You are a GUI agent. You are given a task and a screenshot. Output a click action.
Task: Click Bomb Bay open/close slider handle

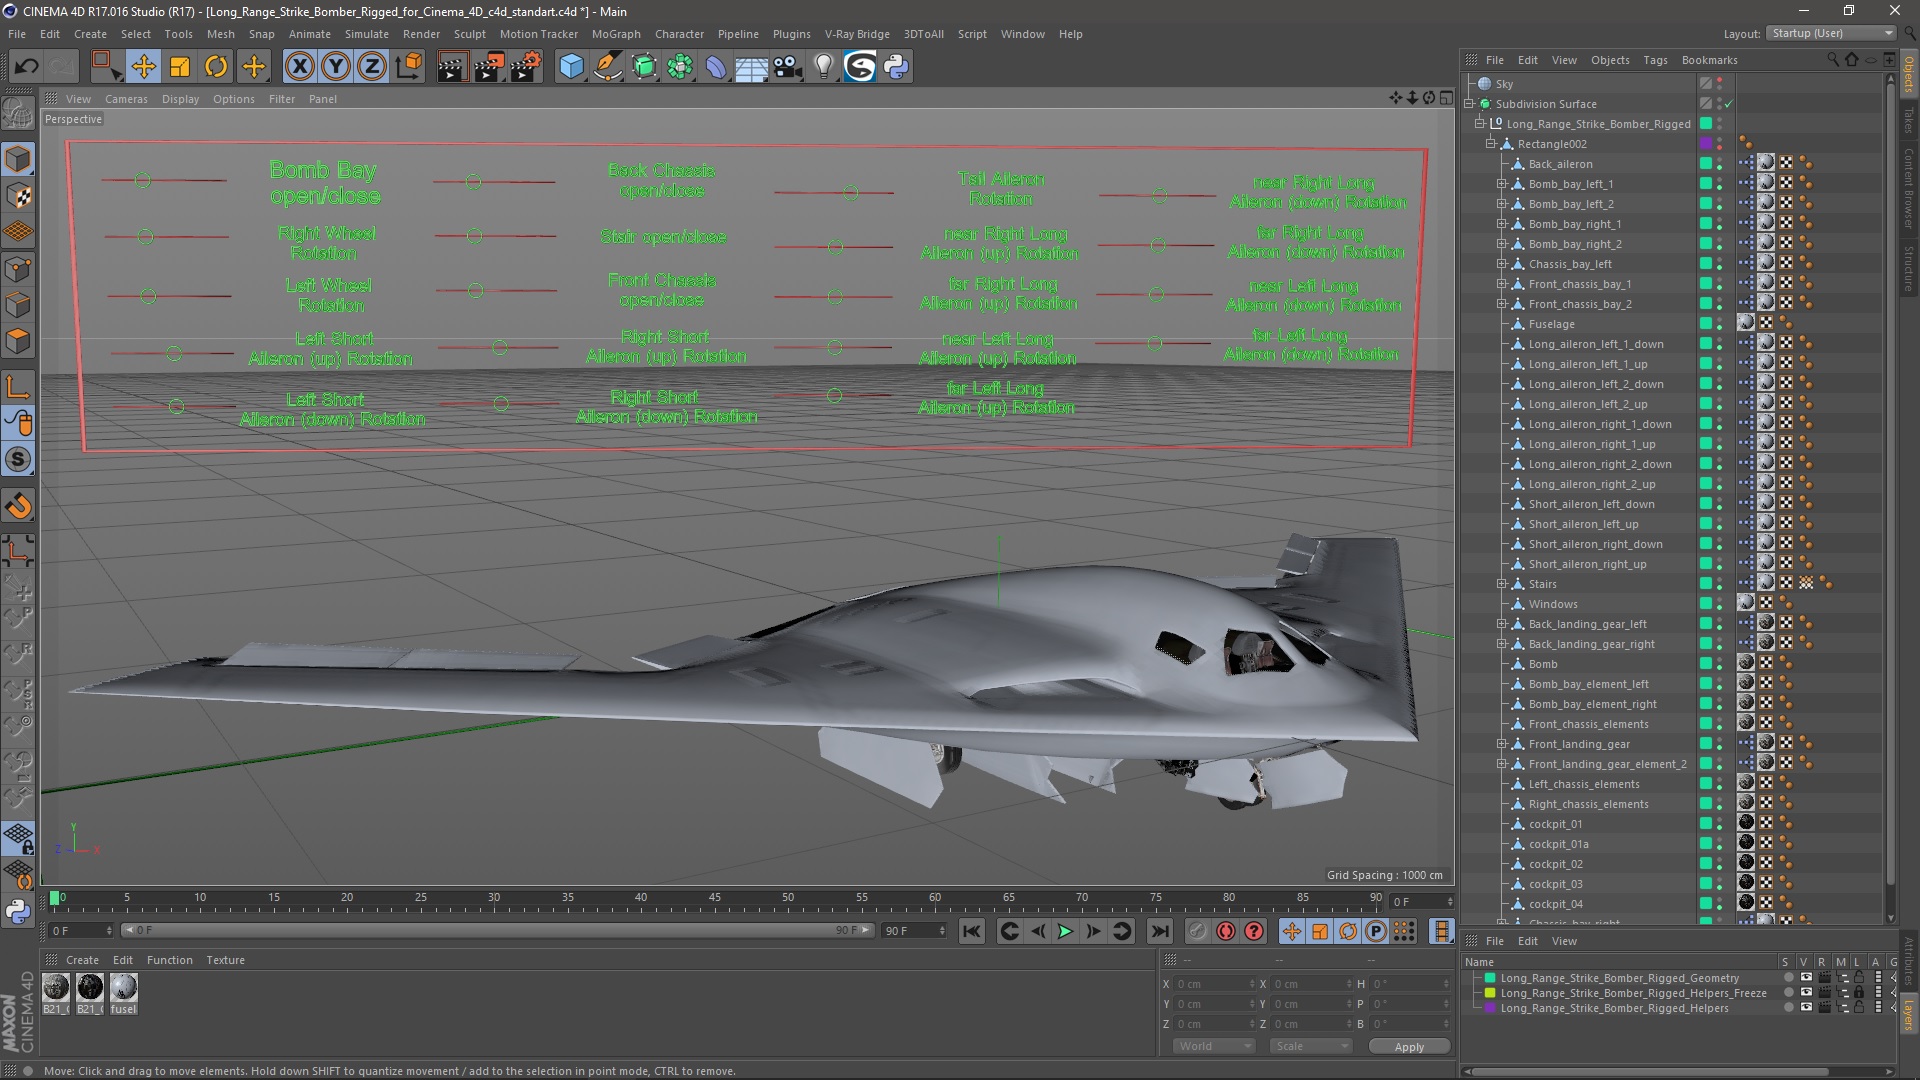[143, 181]
